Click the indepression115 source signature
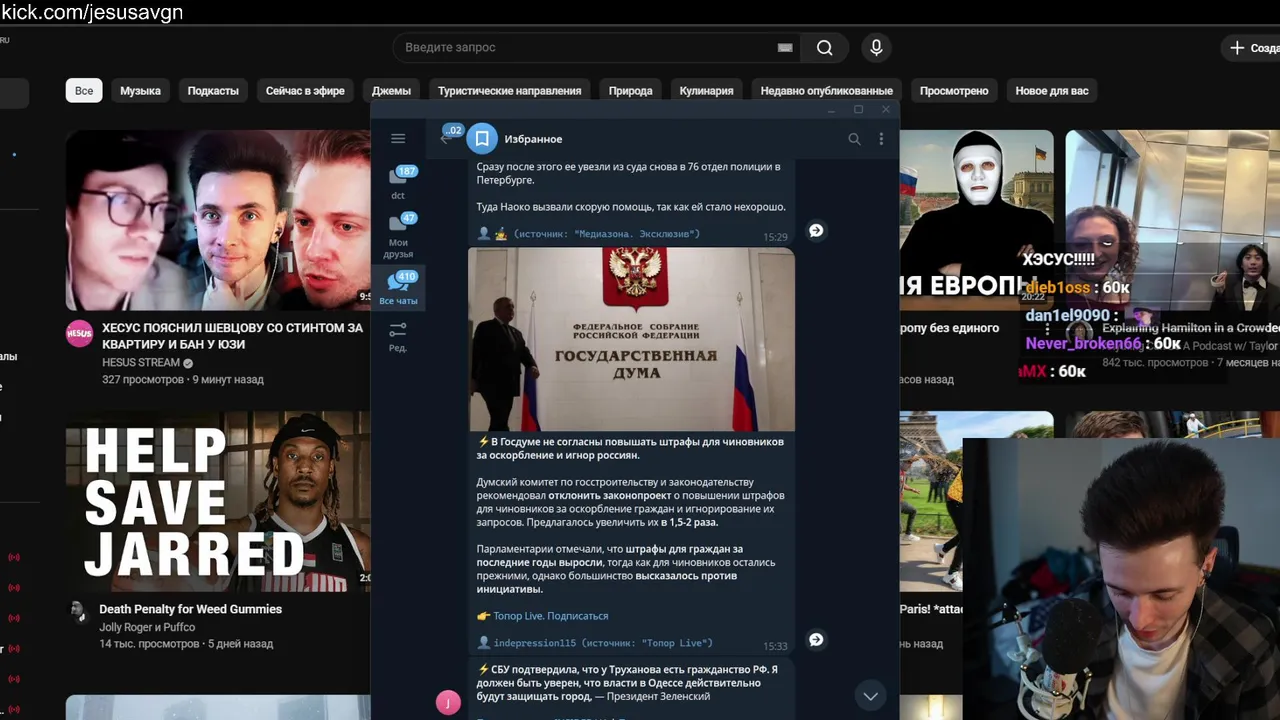The height and width of the screenshot is (720, 1280). 602,643
